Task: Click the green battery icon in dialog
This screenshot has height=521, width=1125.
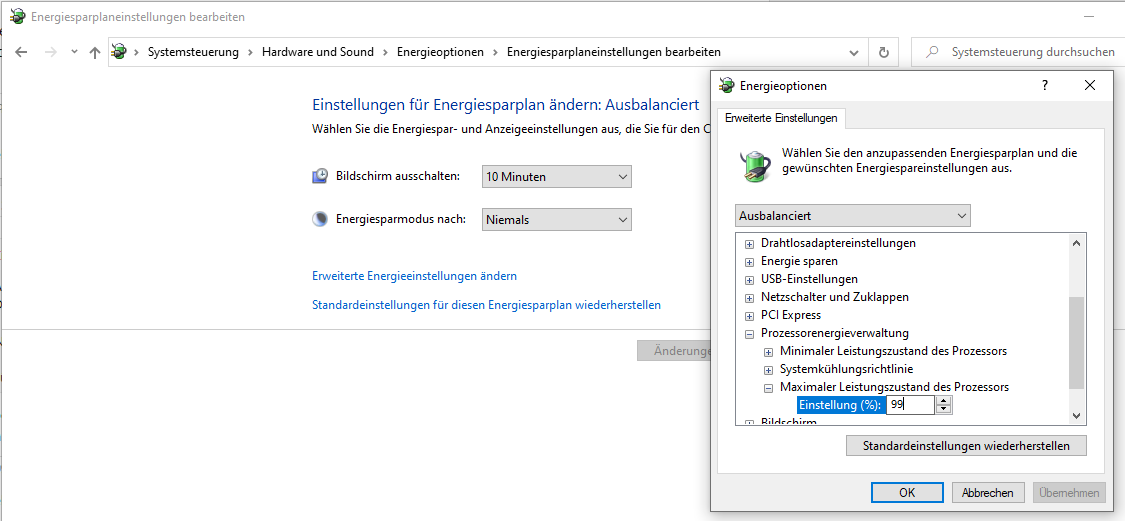Action: (x=755, y=164)
